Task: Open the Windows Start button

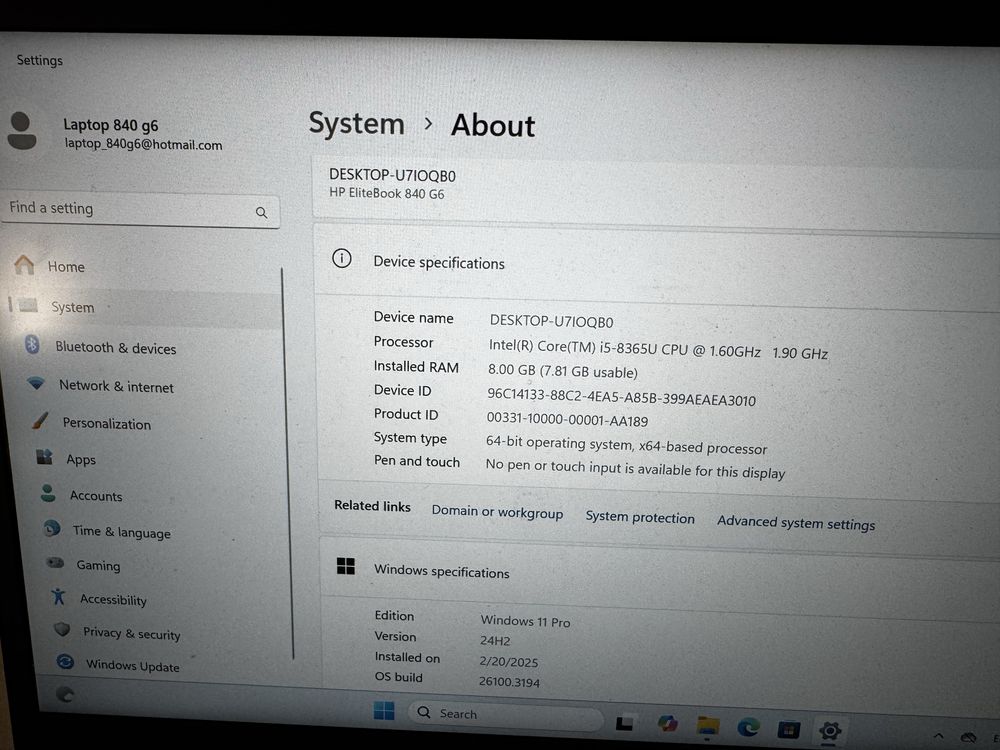Action: (x=384, y=710)
